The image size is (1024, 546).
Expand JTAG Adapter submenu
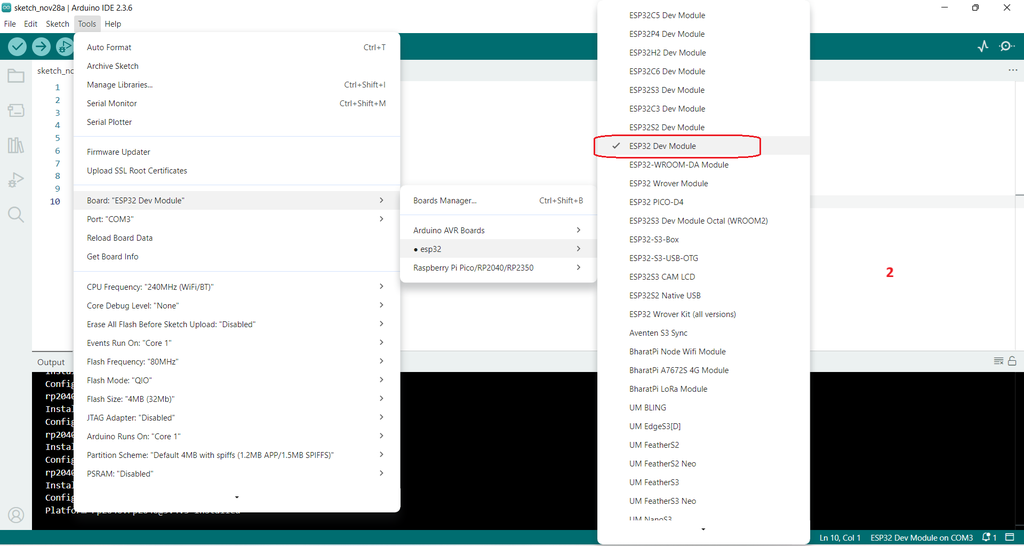coord(236,417)
